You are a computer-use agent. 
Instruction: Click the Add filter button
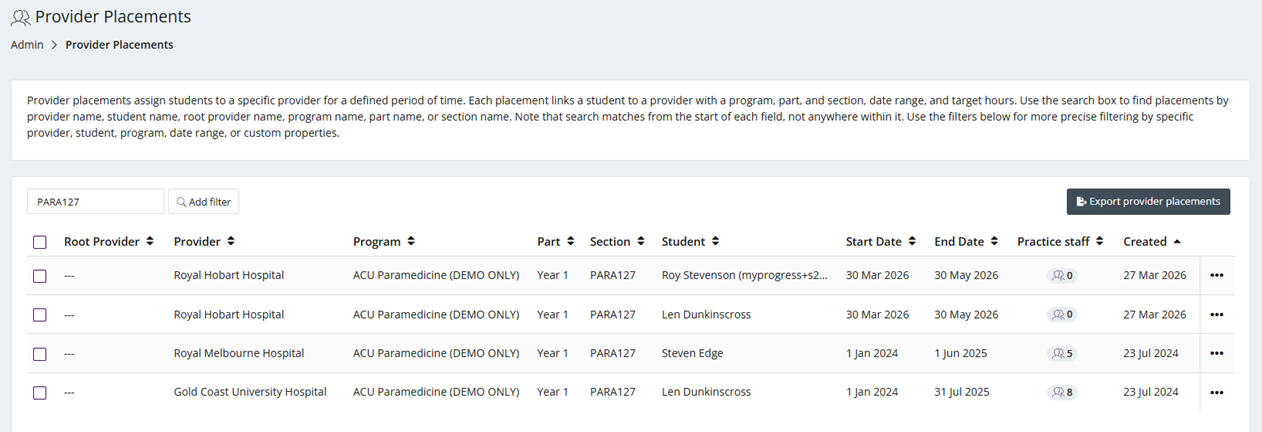point(203,202)
